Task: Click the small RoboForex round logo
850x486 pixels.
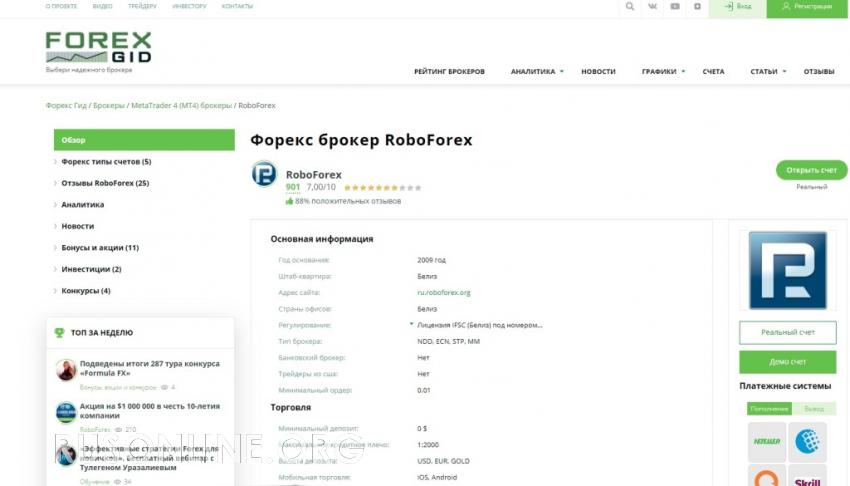Action: 264,174
